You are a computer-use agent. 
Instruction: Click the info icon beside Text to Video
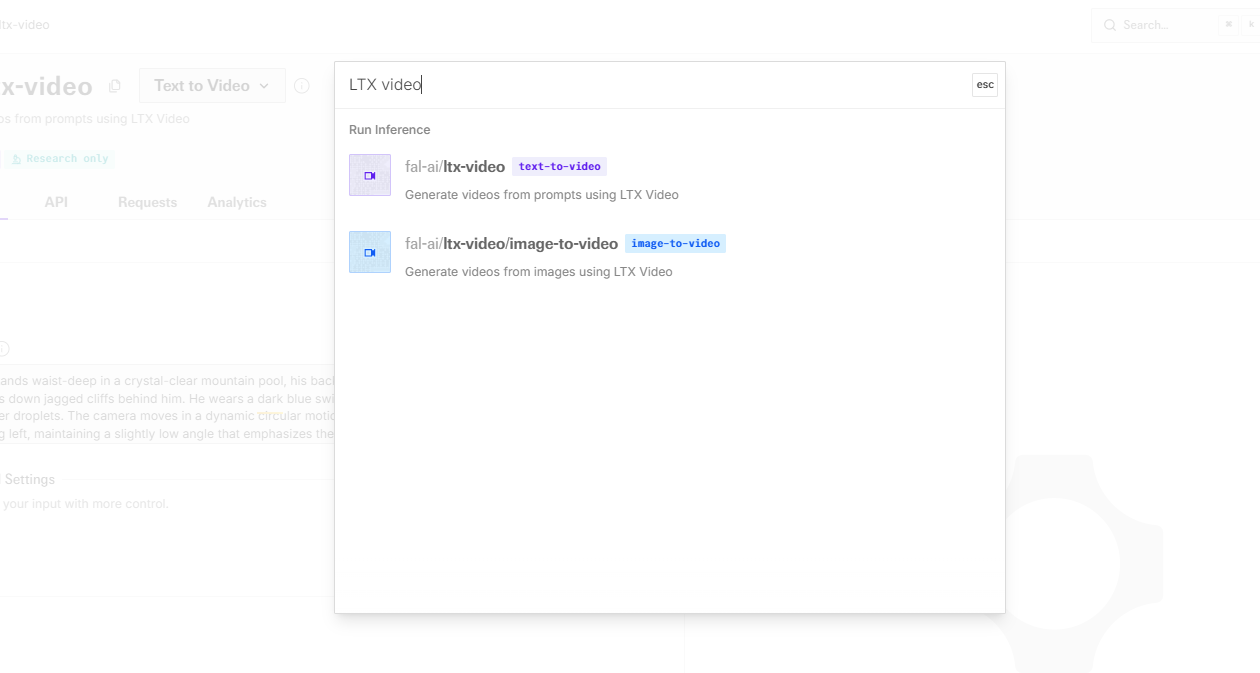point(302,86)
